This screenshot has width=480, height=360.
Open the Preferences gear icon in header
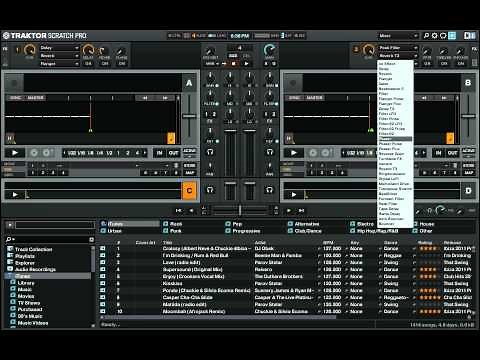[435, 35]
